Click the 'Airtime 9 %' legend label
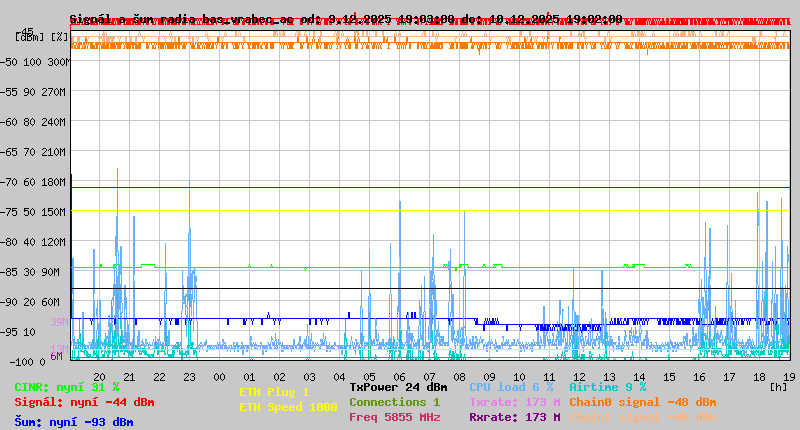This screenshot has height=430, width=800. click(608, 387)
